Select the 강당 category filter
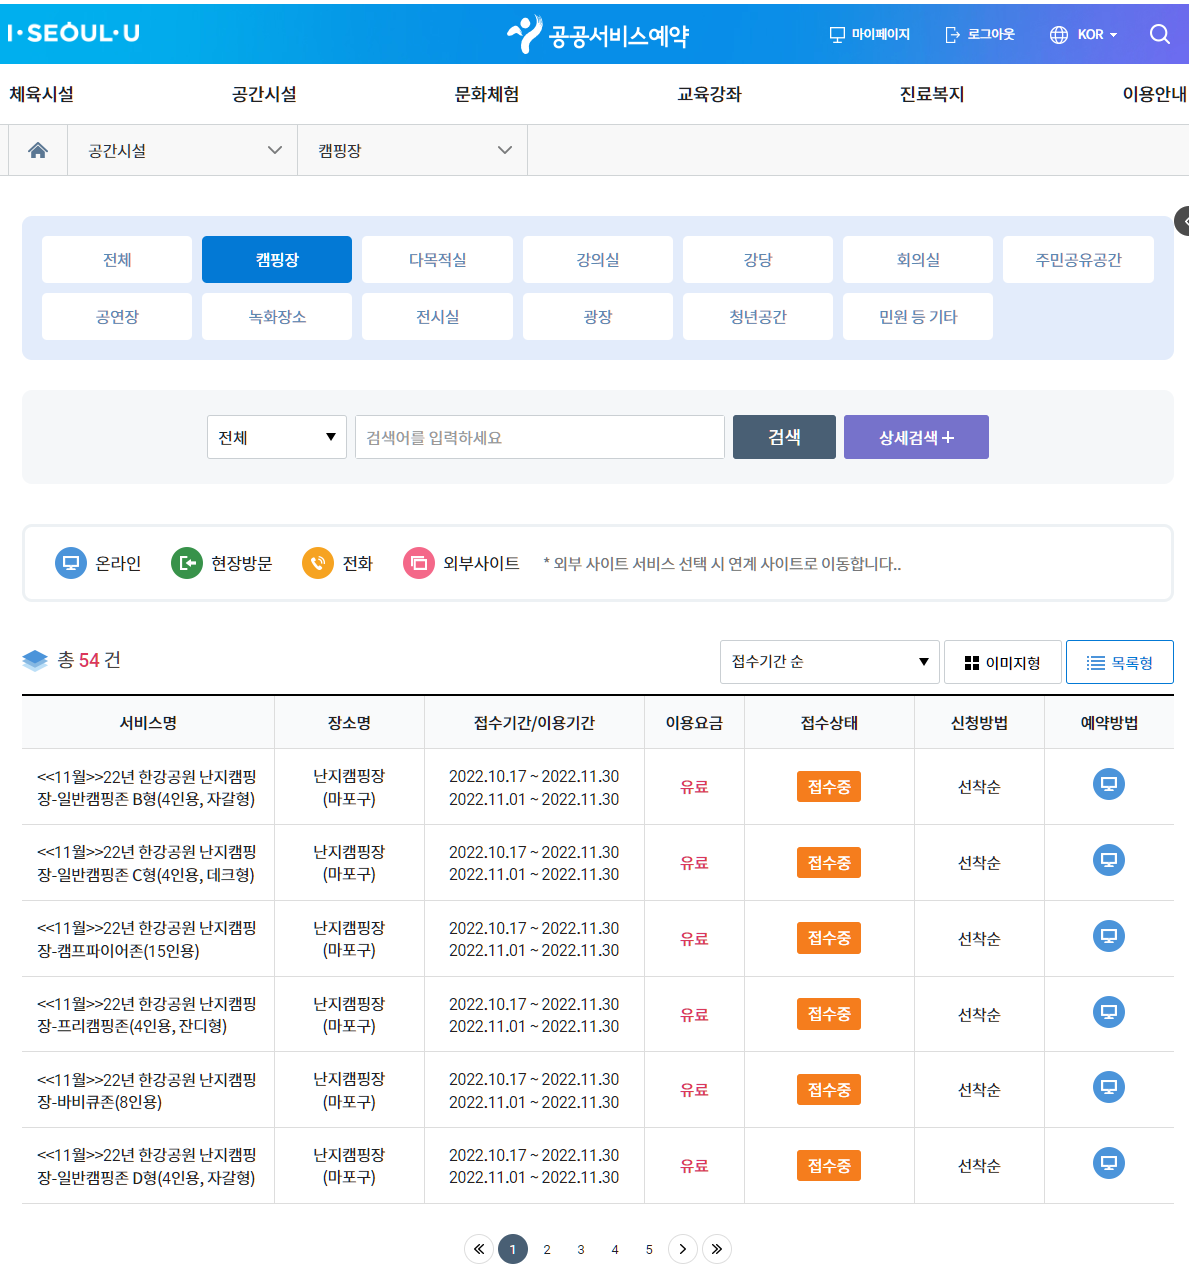This screenshot has height=1269, width=1189. point(758,260)
